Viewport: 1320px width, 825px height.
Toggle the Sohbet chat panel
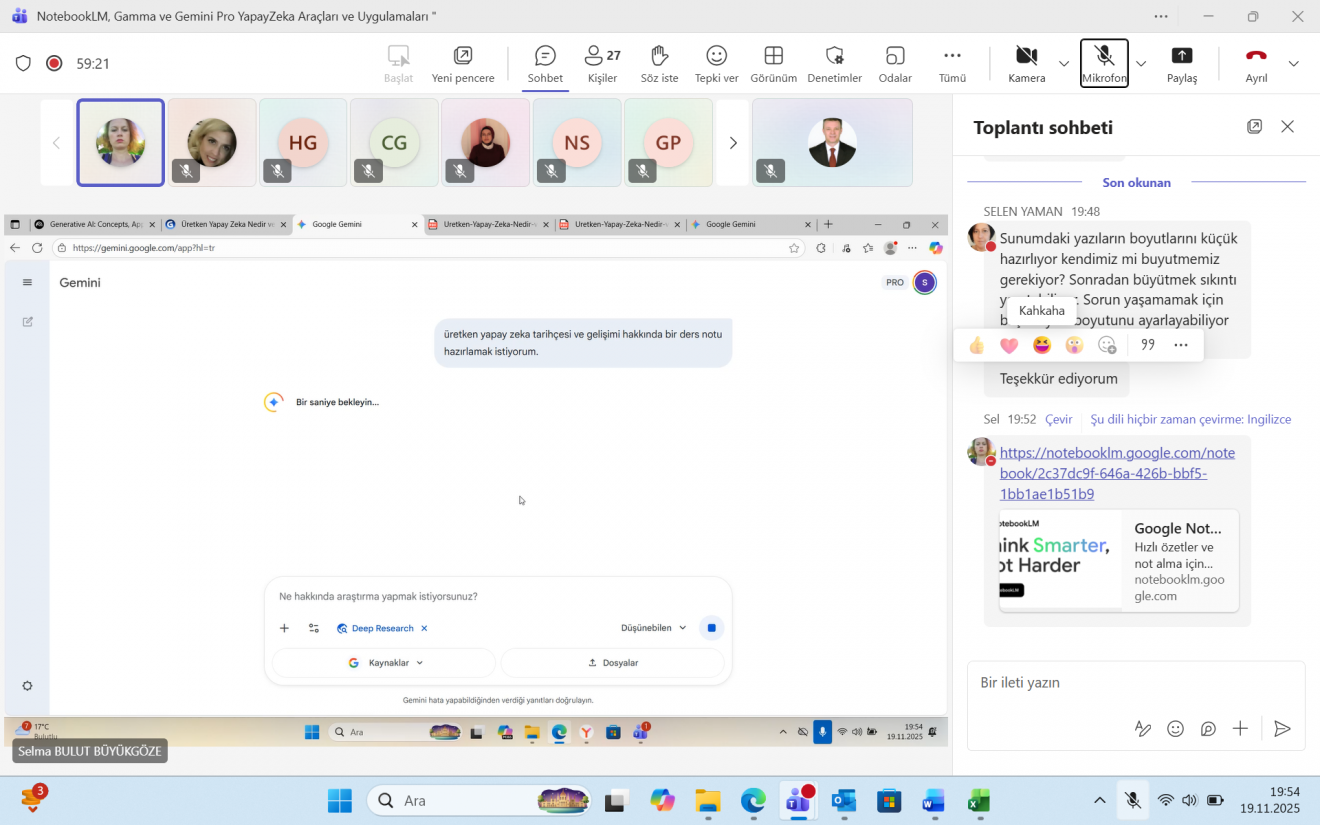click(545, 56)
